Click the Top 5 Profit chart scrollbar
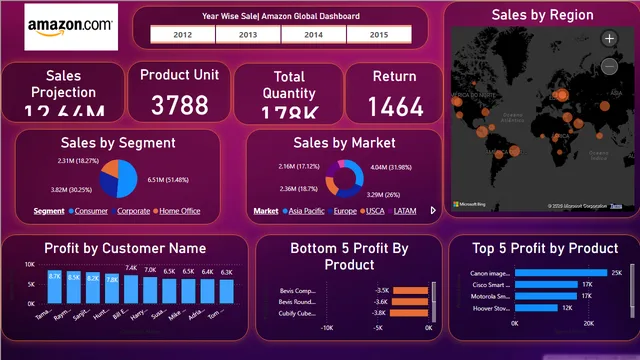This screenshot has height=360, width=640. pyautogui.click(x=632, y=291)
